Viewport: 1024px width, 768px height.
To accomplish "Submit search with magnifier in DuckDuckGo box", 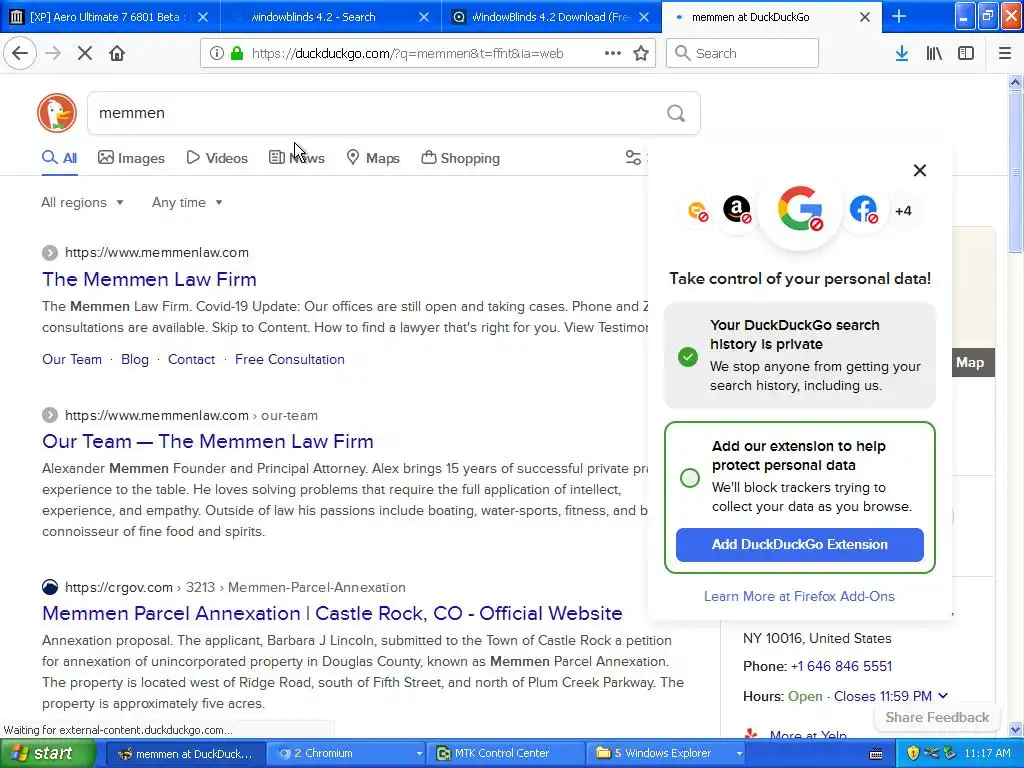I will coord(676,113).
